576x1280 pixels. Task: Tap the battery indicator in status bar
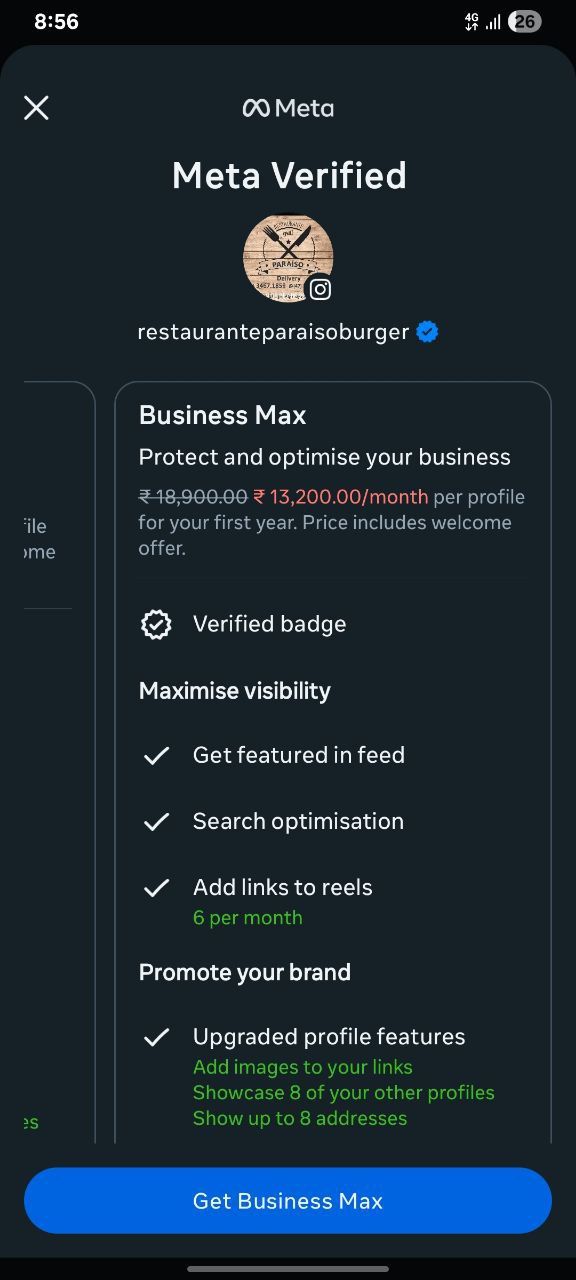pos(524,22)
